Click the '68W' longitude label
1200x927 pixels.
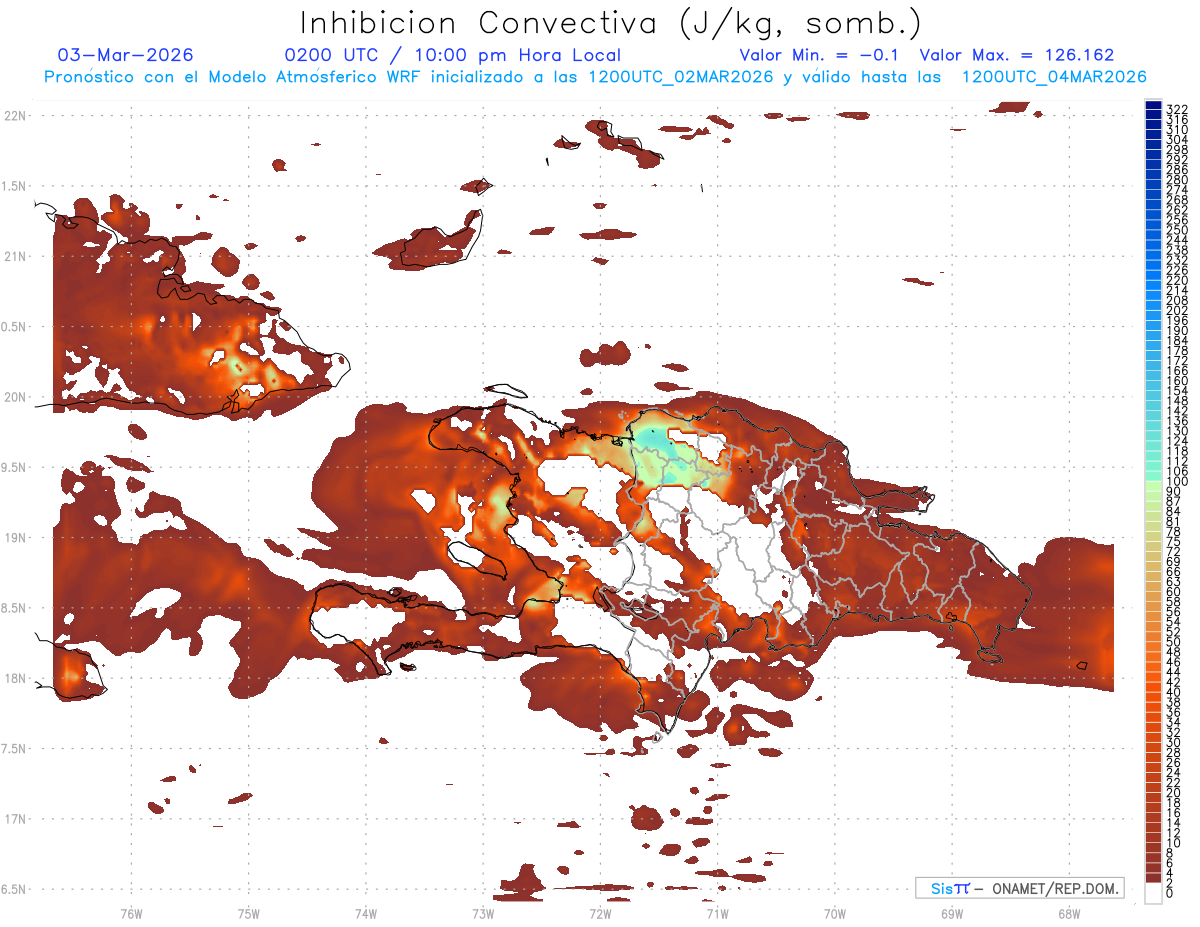(x=1068, y=913)
